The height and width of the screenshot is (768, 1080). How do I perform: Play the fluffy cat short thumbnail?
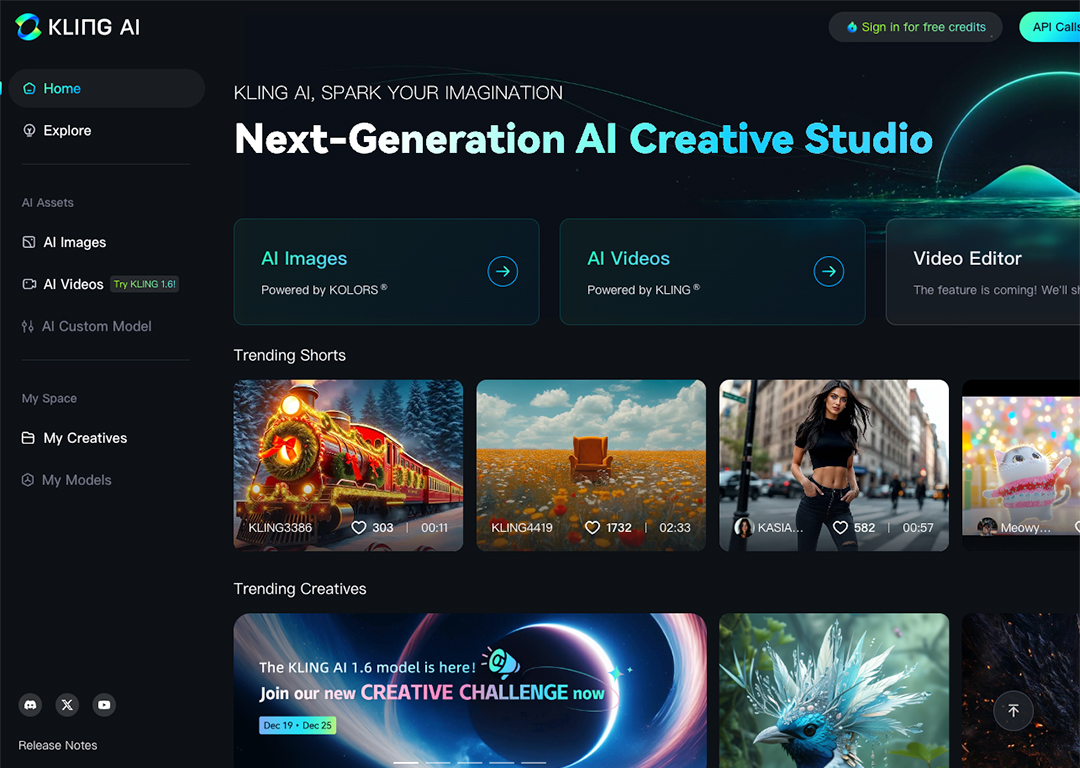pos(1021,465)
